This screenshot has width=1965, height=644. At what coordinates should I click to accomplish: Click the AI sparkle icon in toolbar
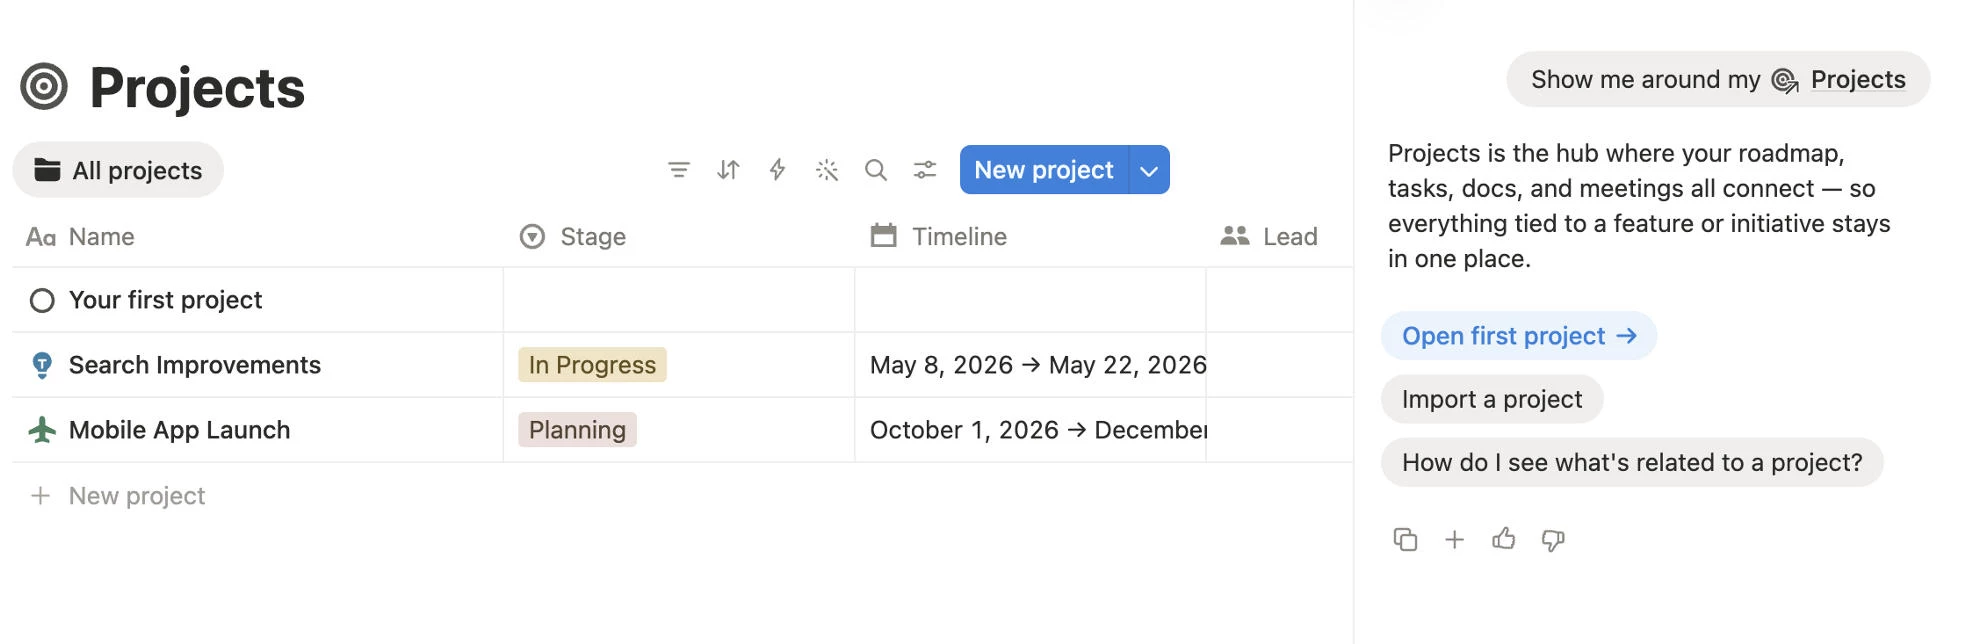826,170
